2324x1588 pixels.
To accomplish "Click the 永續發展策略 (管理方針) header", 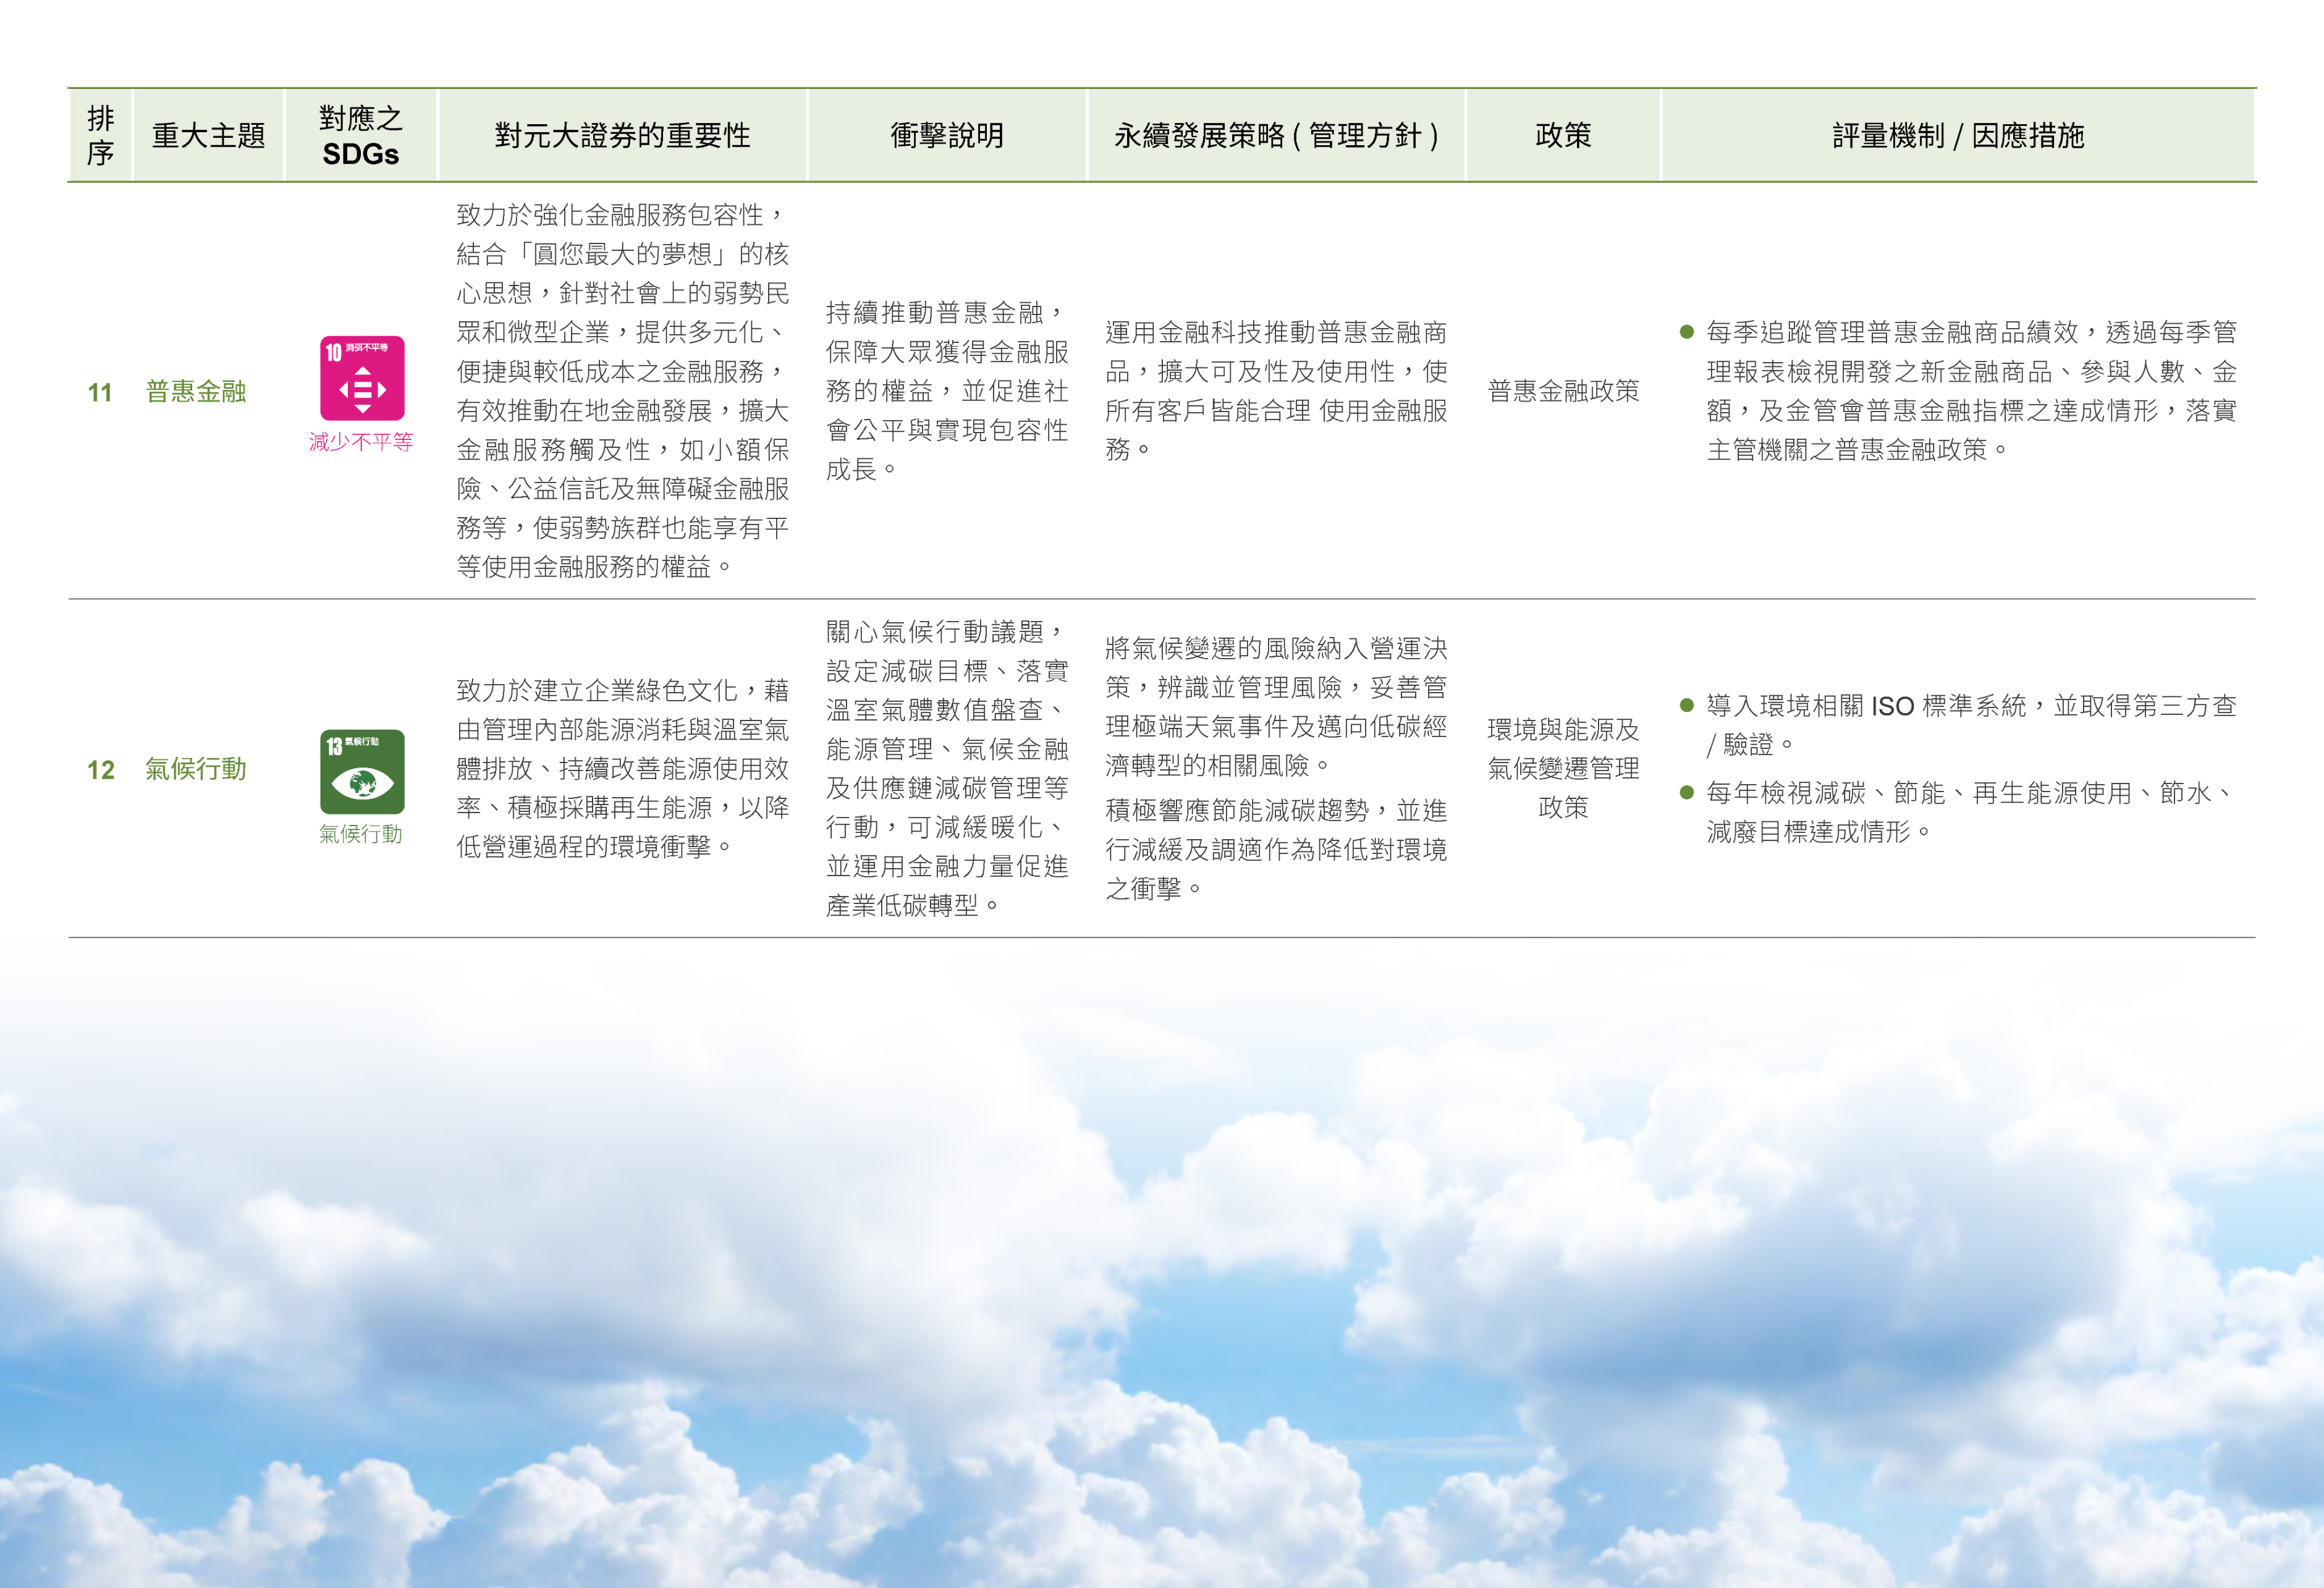I will 1276,135.
